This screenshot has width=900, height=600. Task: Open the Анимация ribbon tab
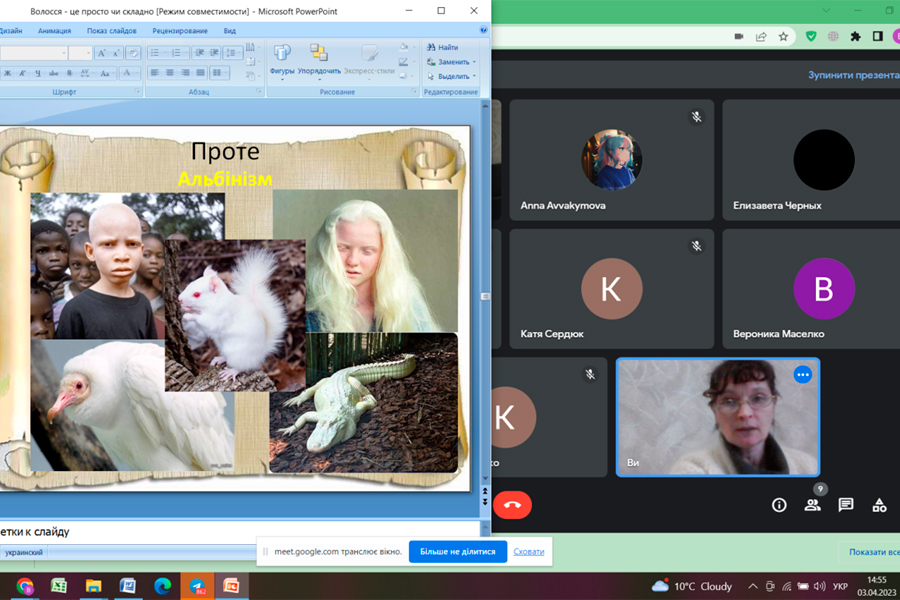[55, 31]
